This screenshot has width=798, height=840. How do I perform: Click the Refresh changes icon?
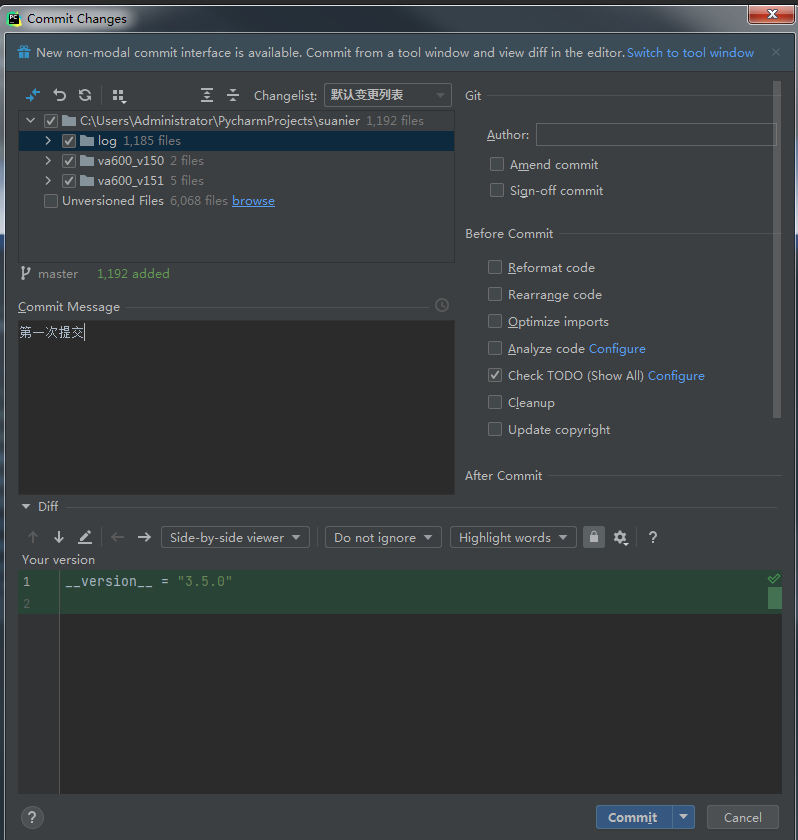point(85,95)
